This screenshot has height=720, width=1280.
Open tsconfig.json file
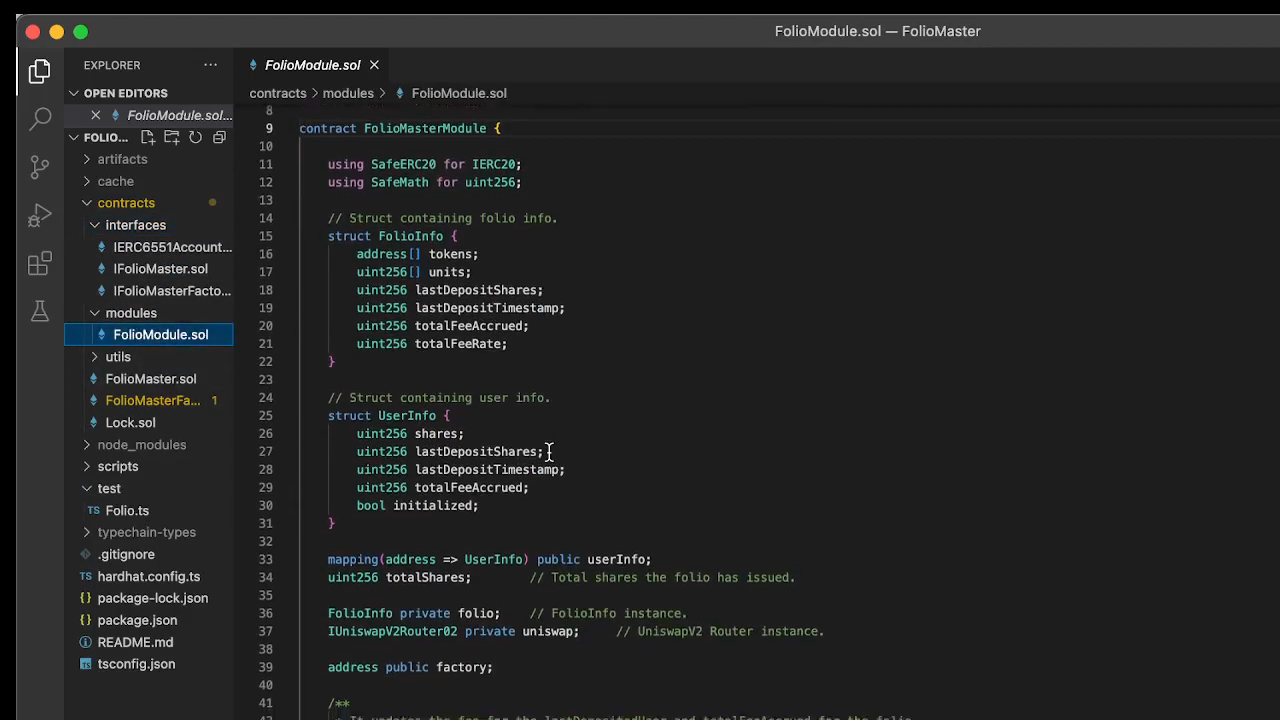136,665
